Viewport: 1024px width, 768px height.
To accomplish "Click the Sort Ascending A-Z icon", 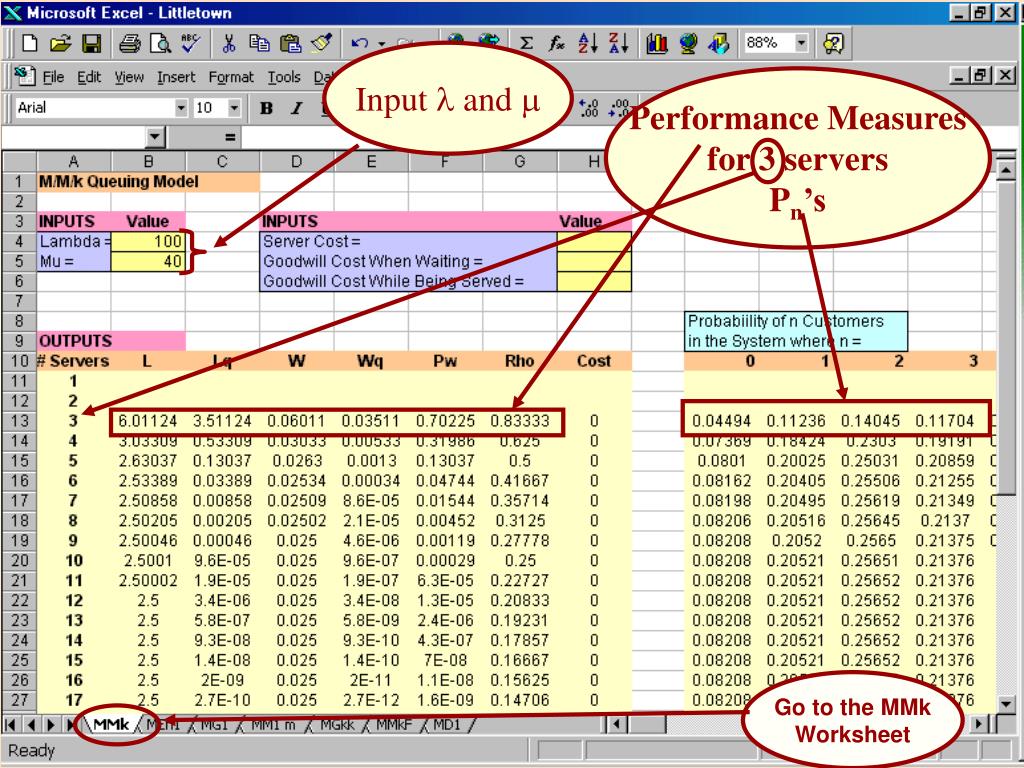I will (588, 44).
